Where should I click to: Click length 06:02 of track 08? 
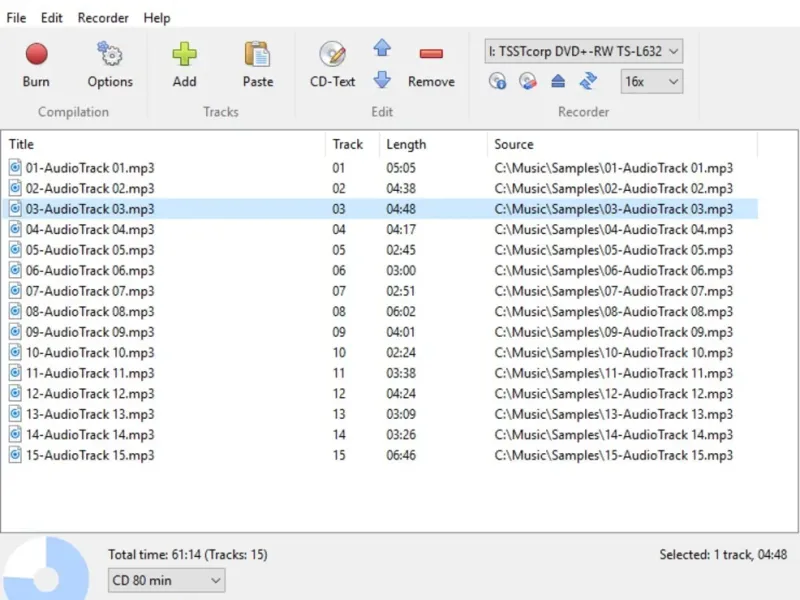(401, 311)
